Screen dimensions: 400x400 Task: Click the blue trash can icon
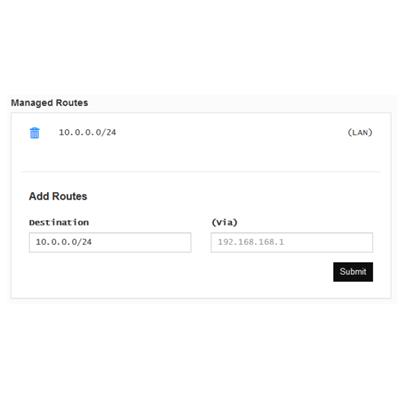point(35,133)
